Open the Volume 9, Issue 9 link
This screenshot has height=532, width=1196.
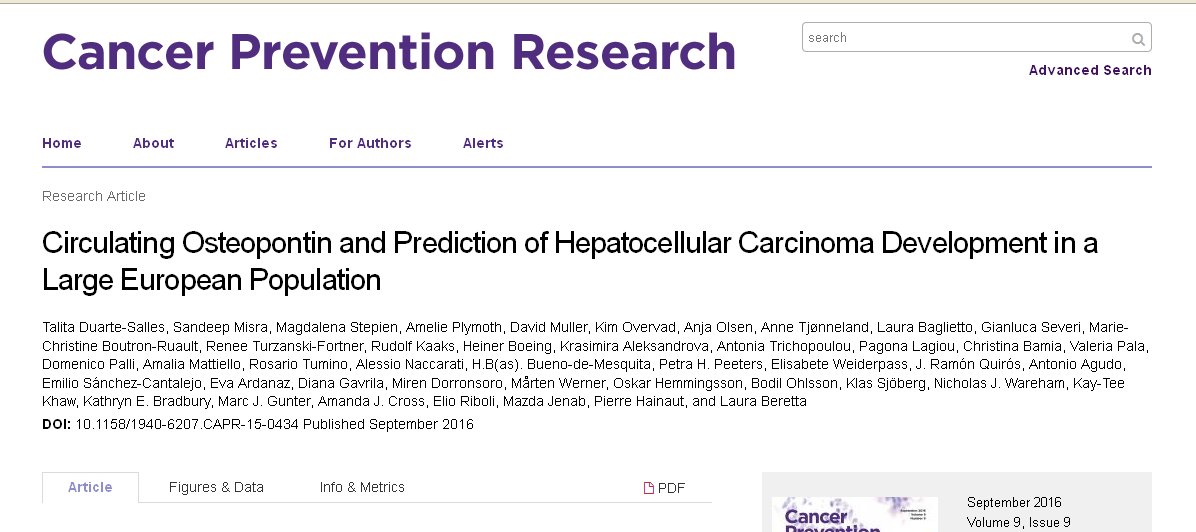pyautogui.click(x=1019, y=522)
